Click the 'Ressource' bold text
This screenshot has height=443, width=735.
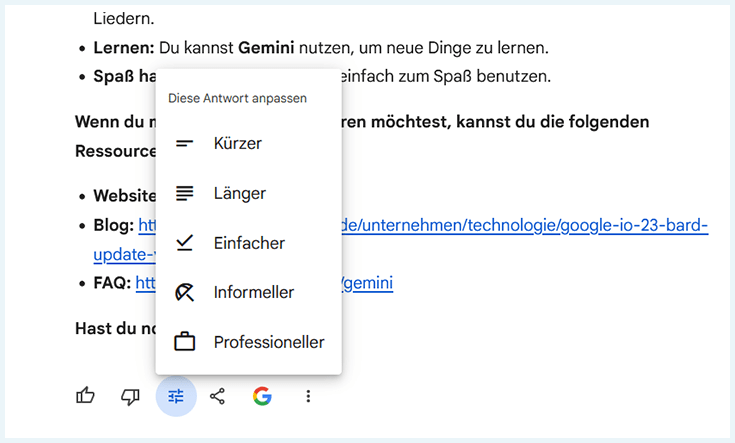116,151
